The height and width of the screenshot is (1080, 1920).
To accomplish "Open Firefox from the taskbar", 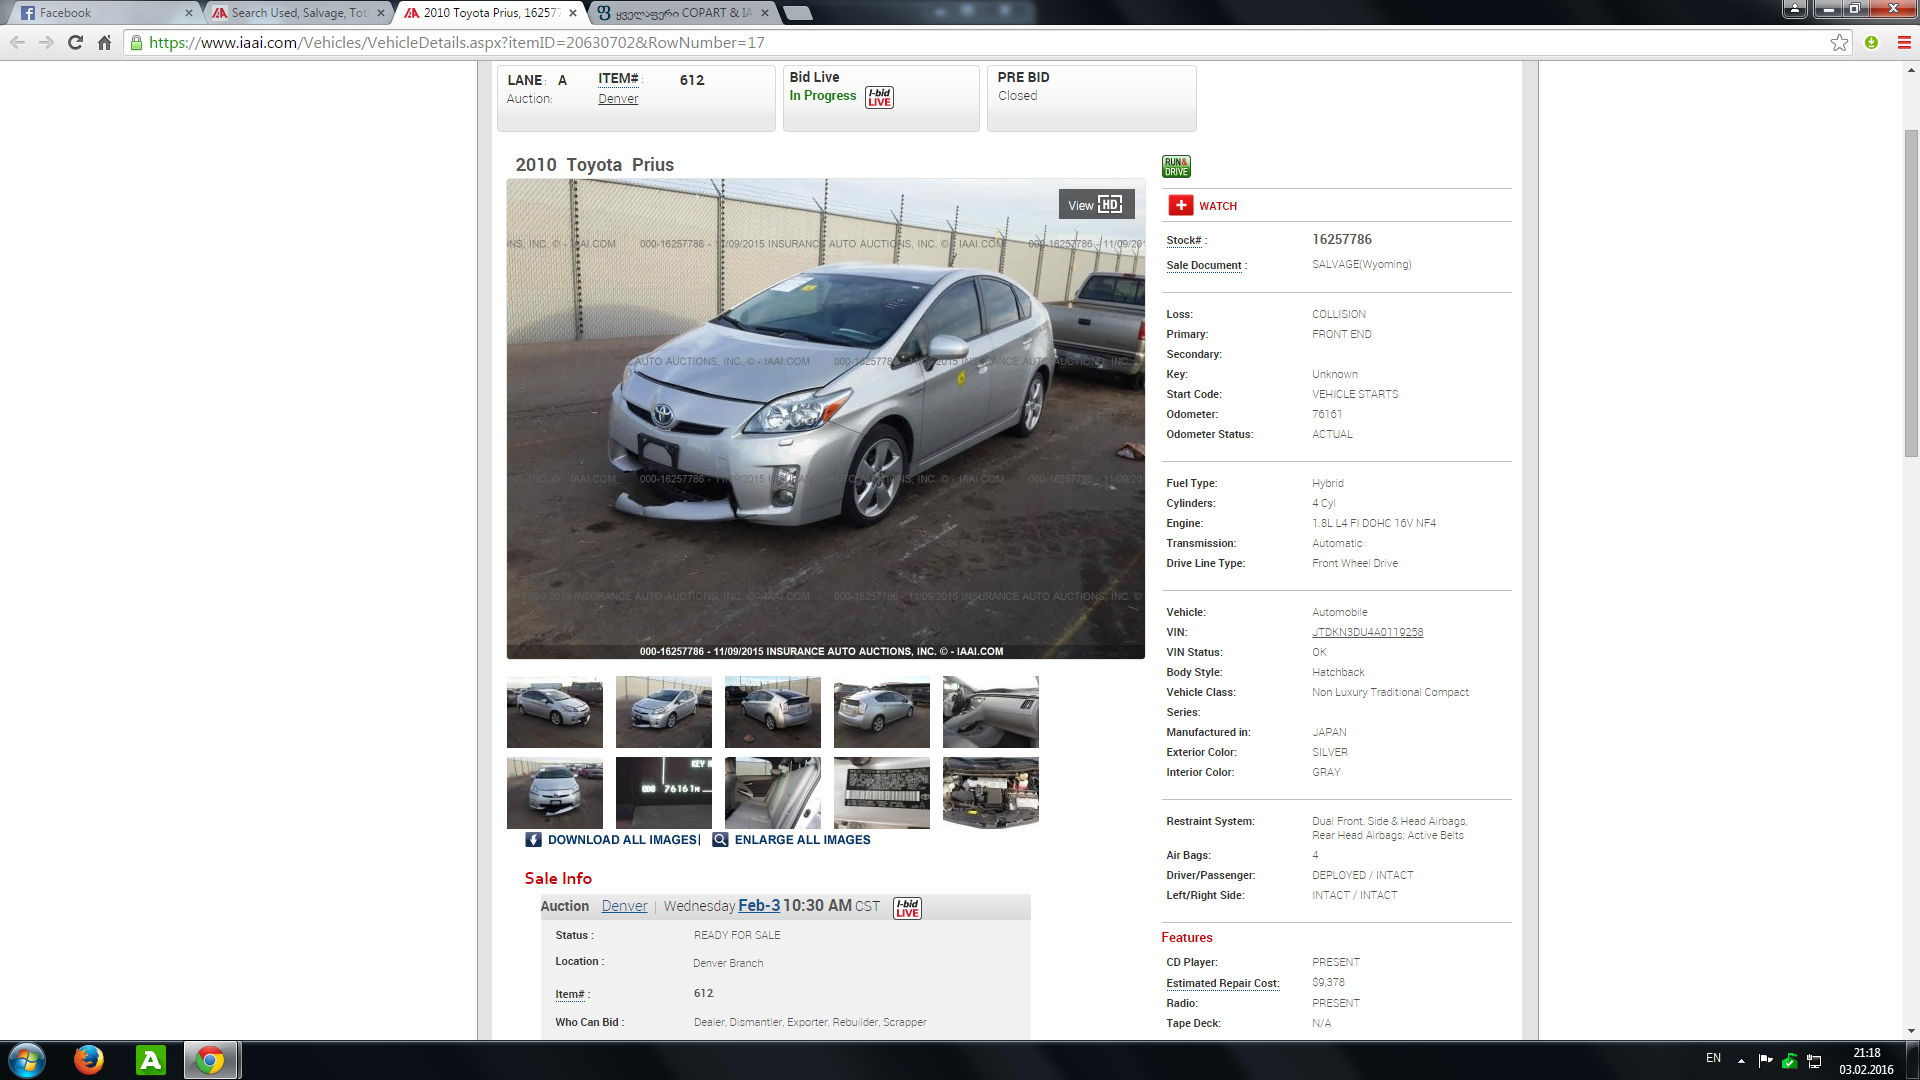I will point(89,1060).
